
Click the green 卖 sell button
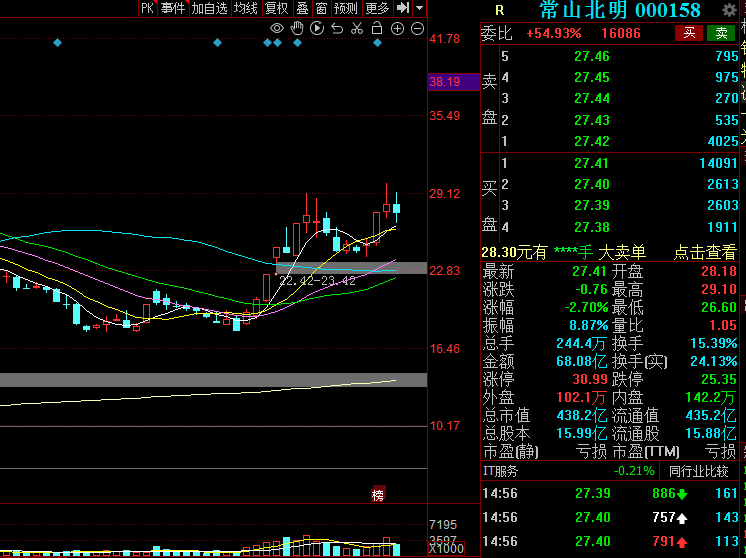point(721,33)
